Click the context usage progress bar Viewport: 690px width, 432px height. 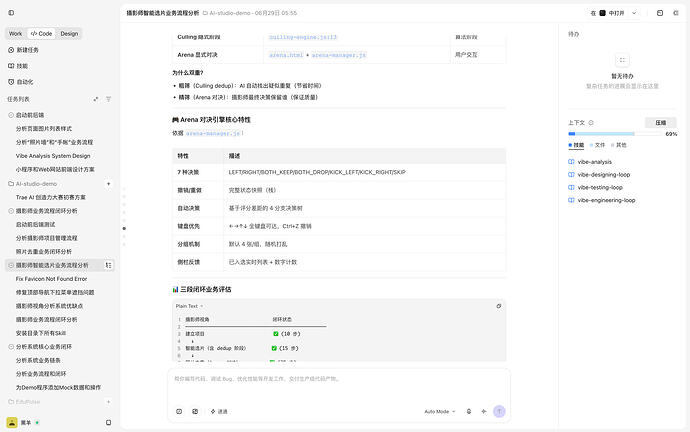click(616, 133)
